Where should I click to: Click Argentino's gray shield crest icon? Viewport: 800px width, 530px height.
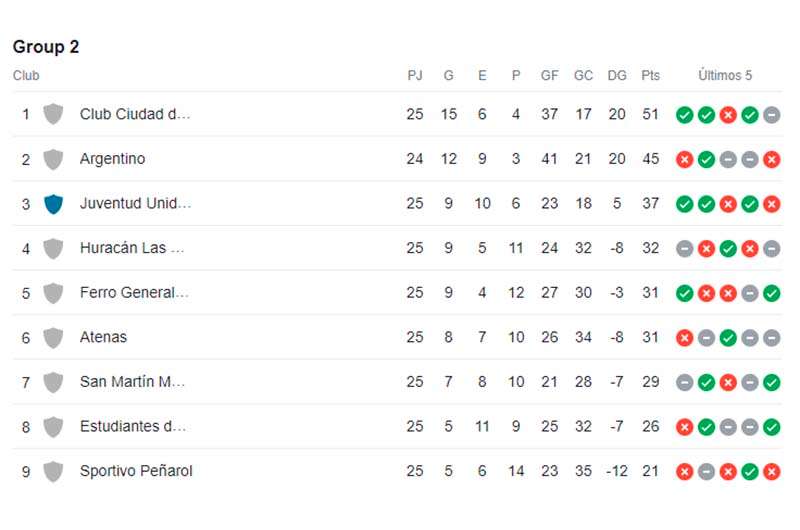coord(54,159)
